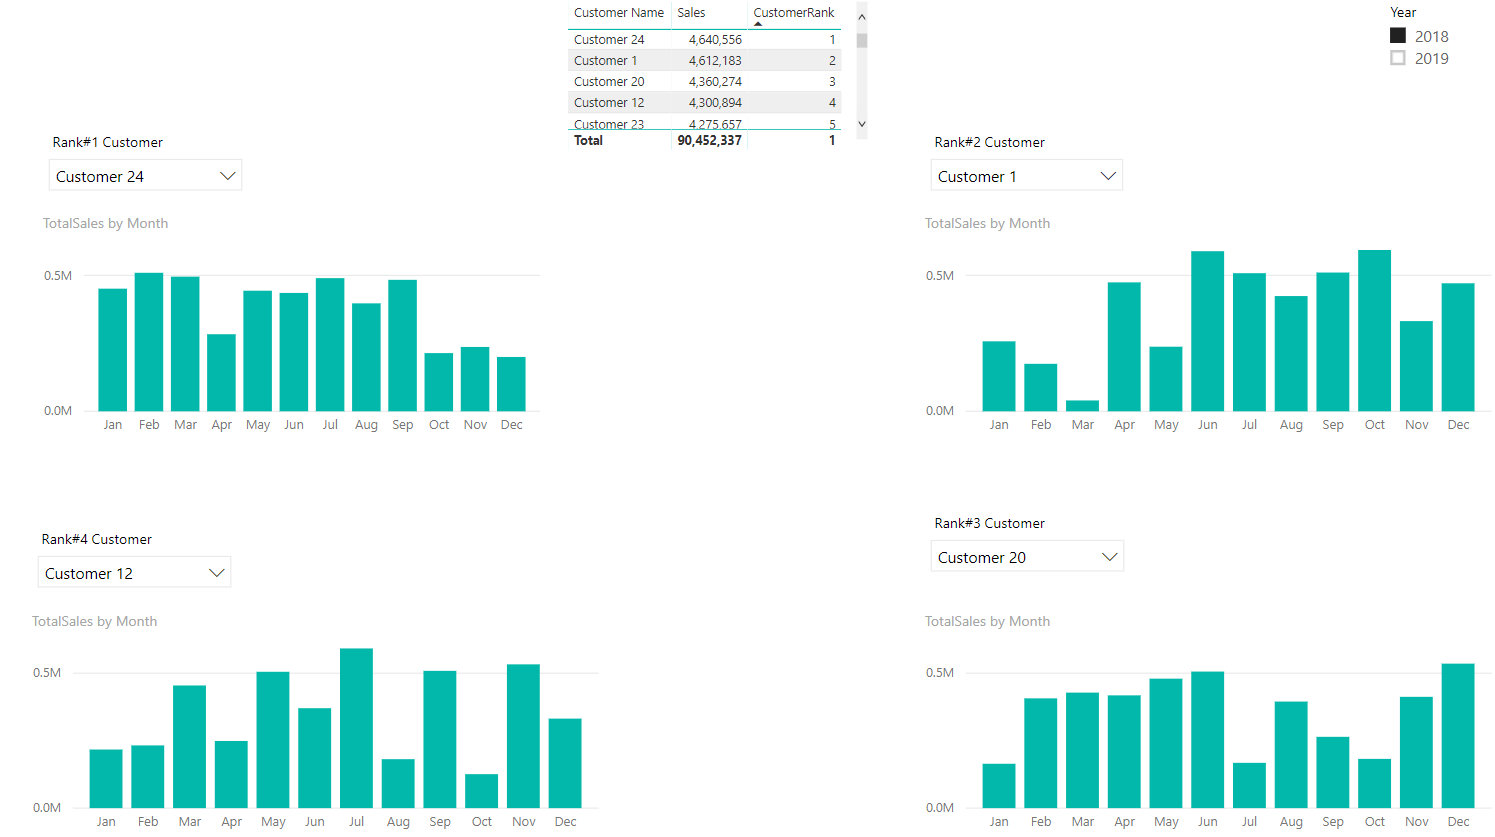
Task: Select the Customer 20 cell in the table
Action: [609, 82]
